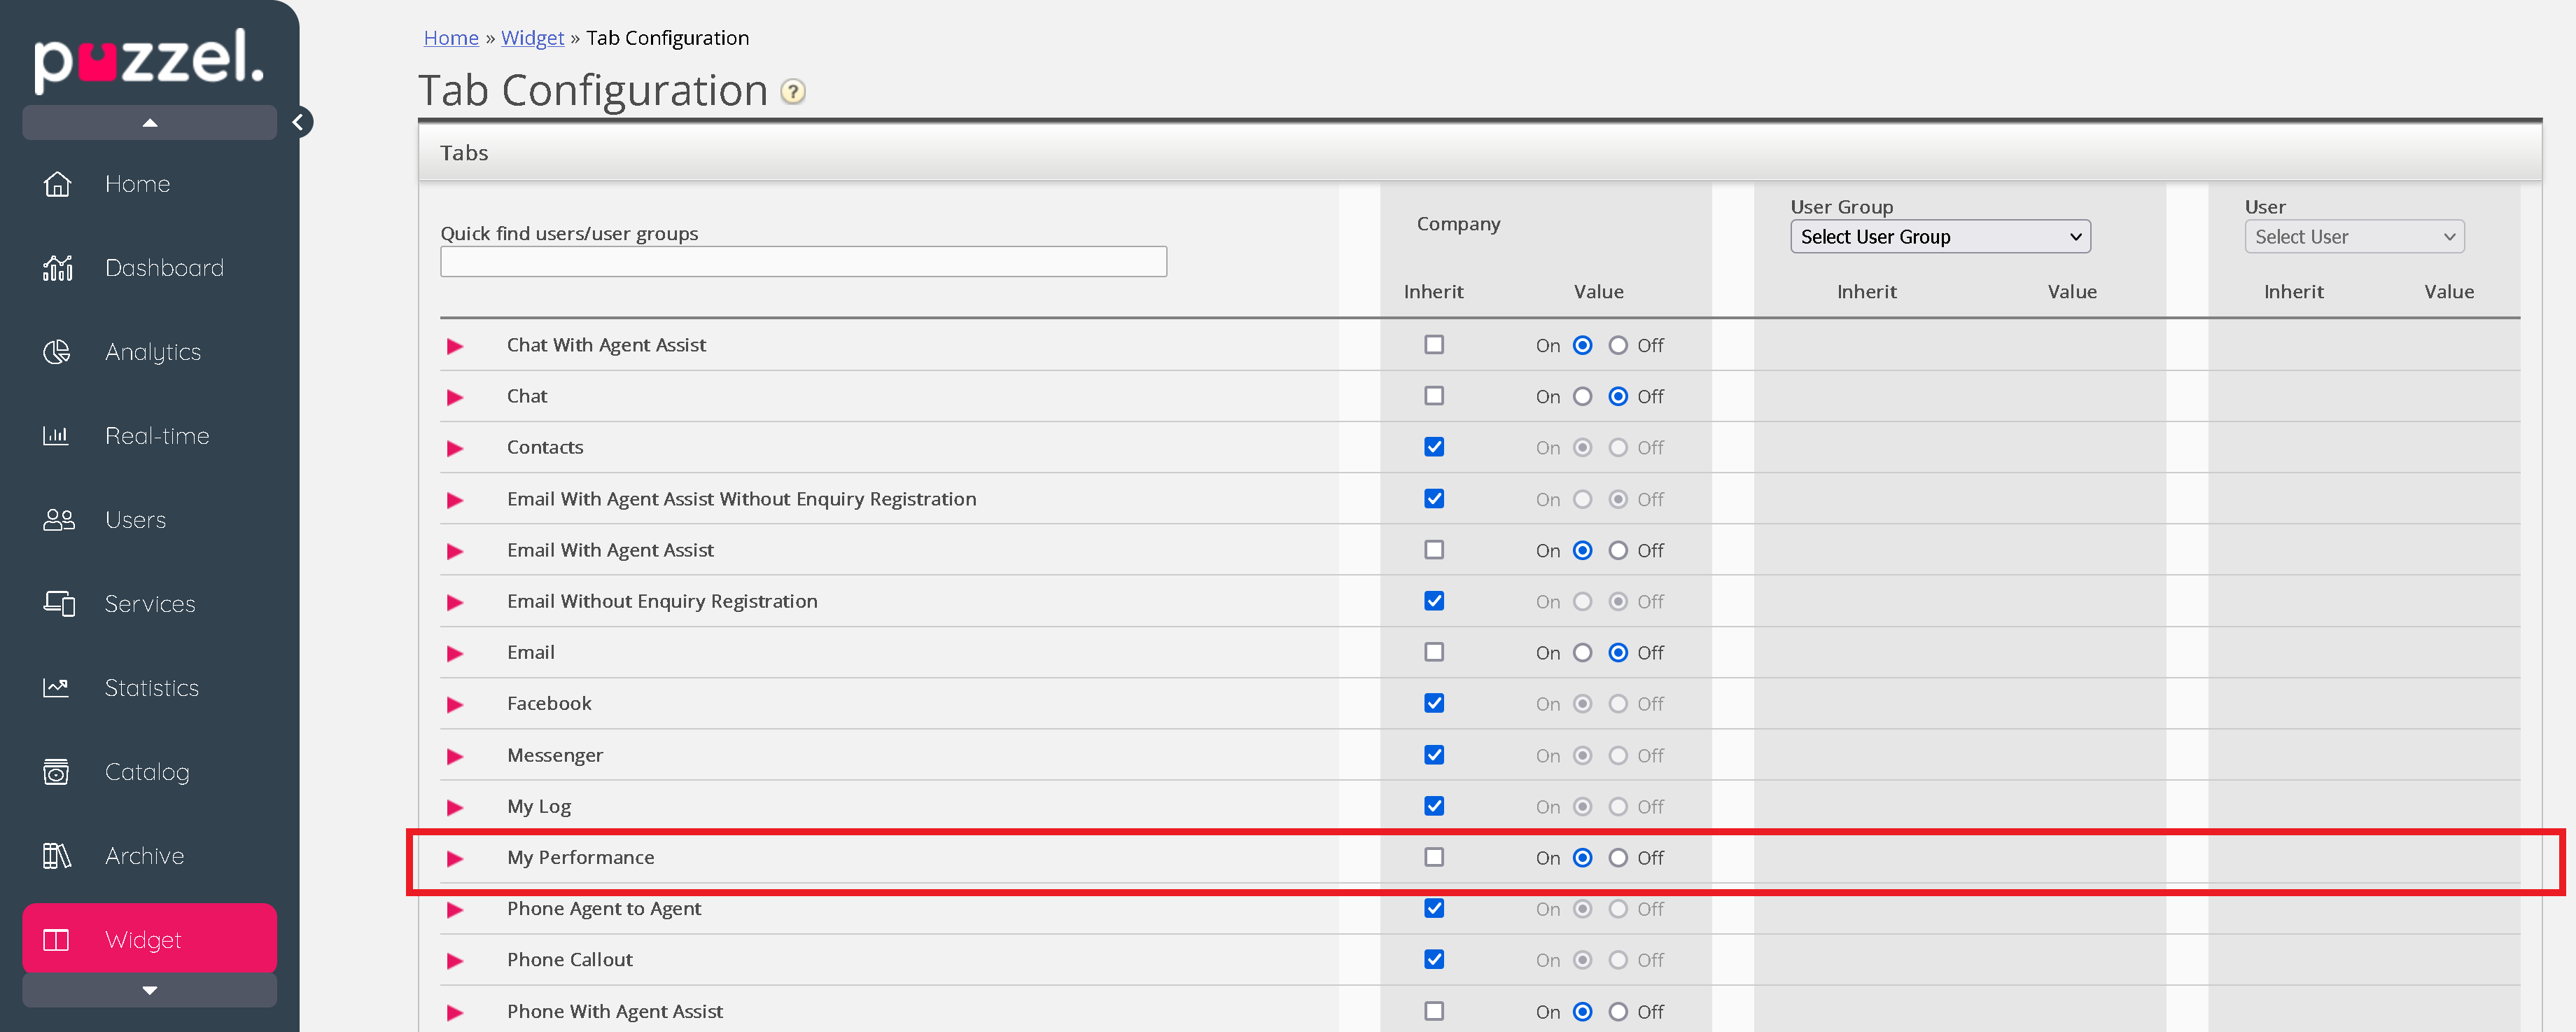Screen dimensions: 2576x1032
Task: Open the Archive books icon
Action: (57, 856)
